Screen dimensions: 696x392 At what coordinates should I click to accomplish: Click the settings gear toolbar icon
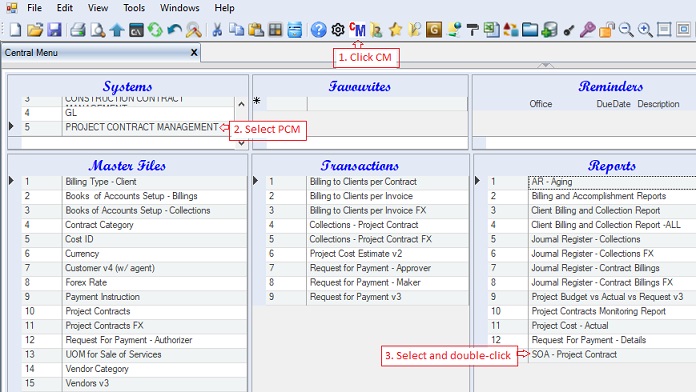click(338, 30)
